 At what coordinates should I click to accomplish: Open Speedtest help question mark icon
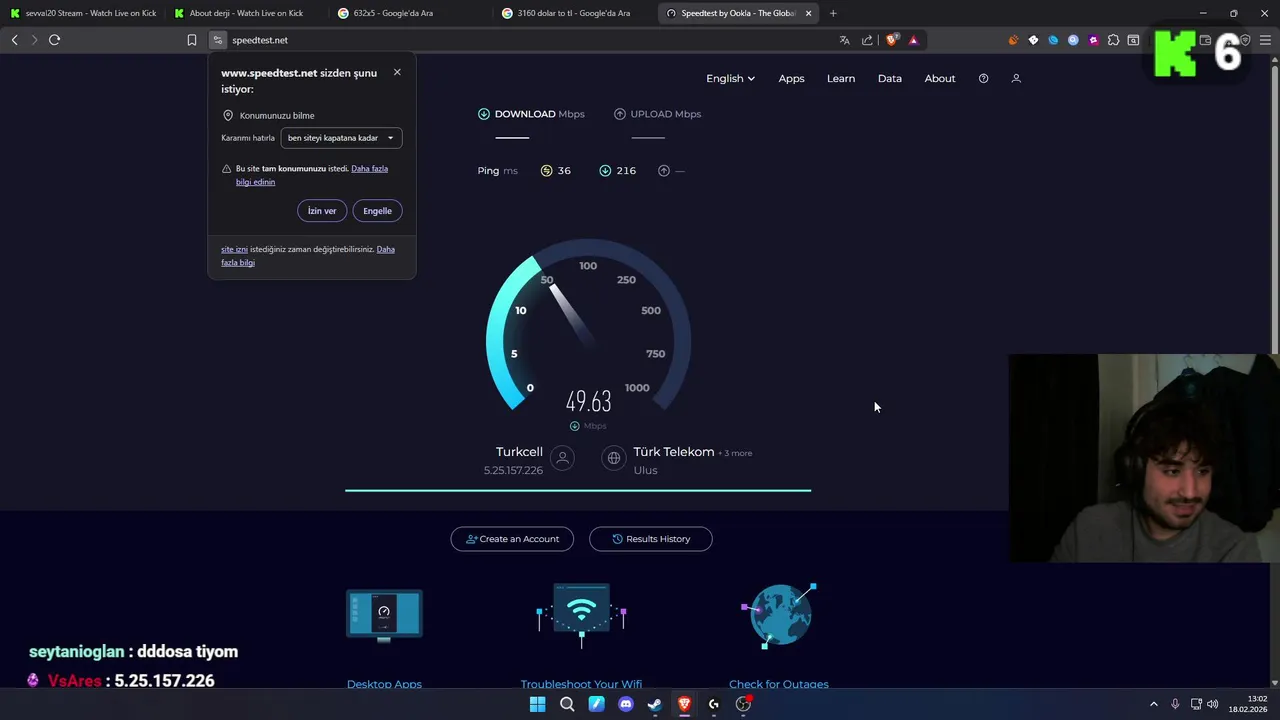[x=983, y=78]
